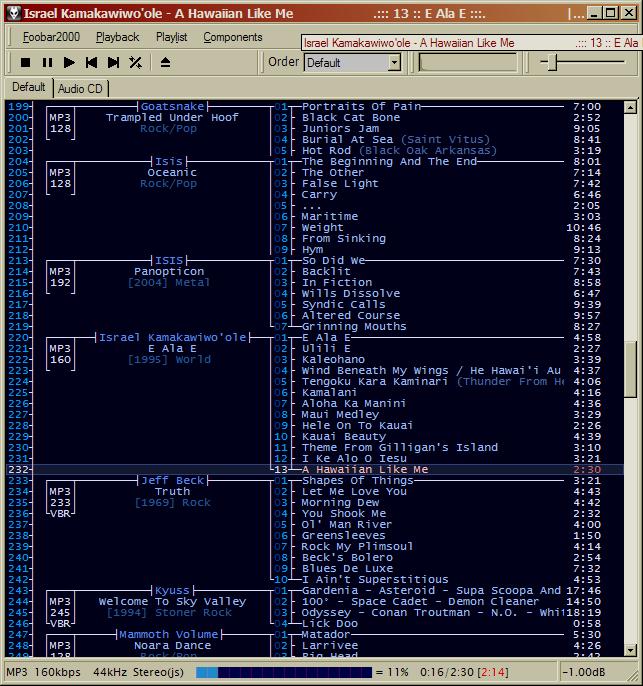
Task: Click the seek bar next to Order dropdown
Action: (468, 62)
